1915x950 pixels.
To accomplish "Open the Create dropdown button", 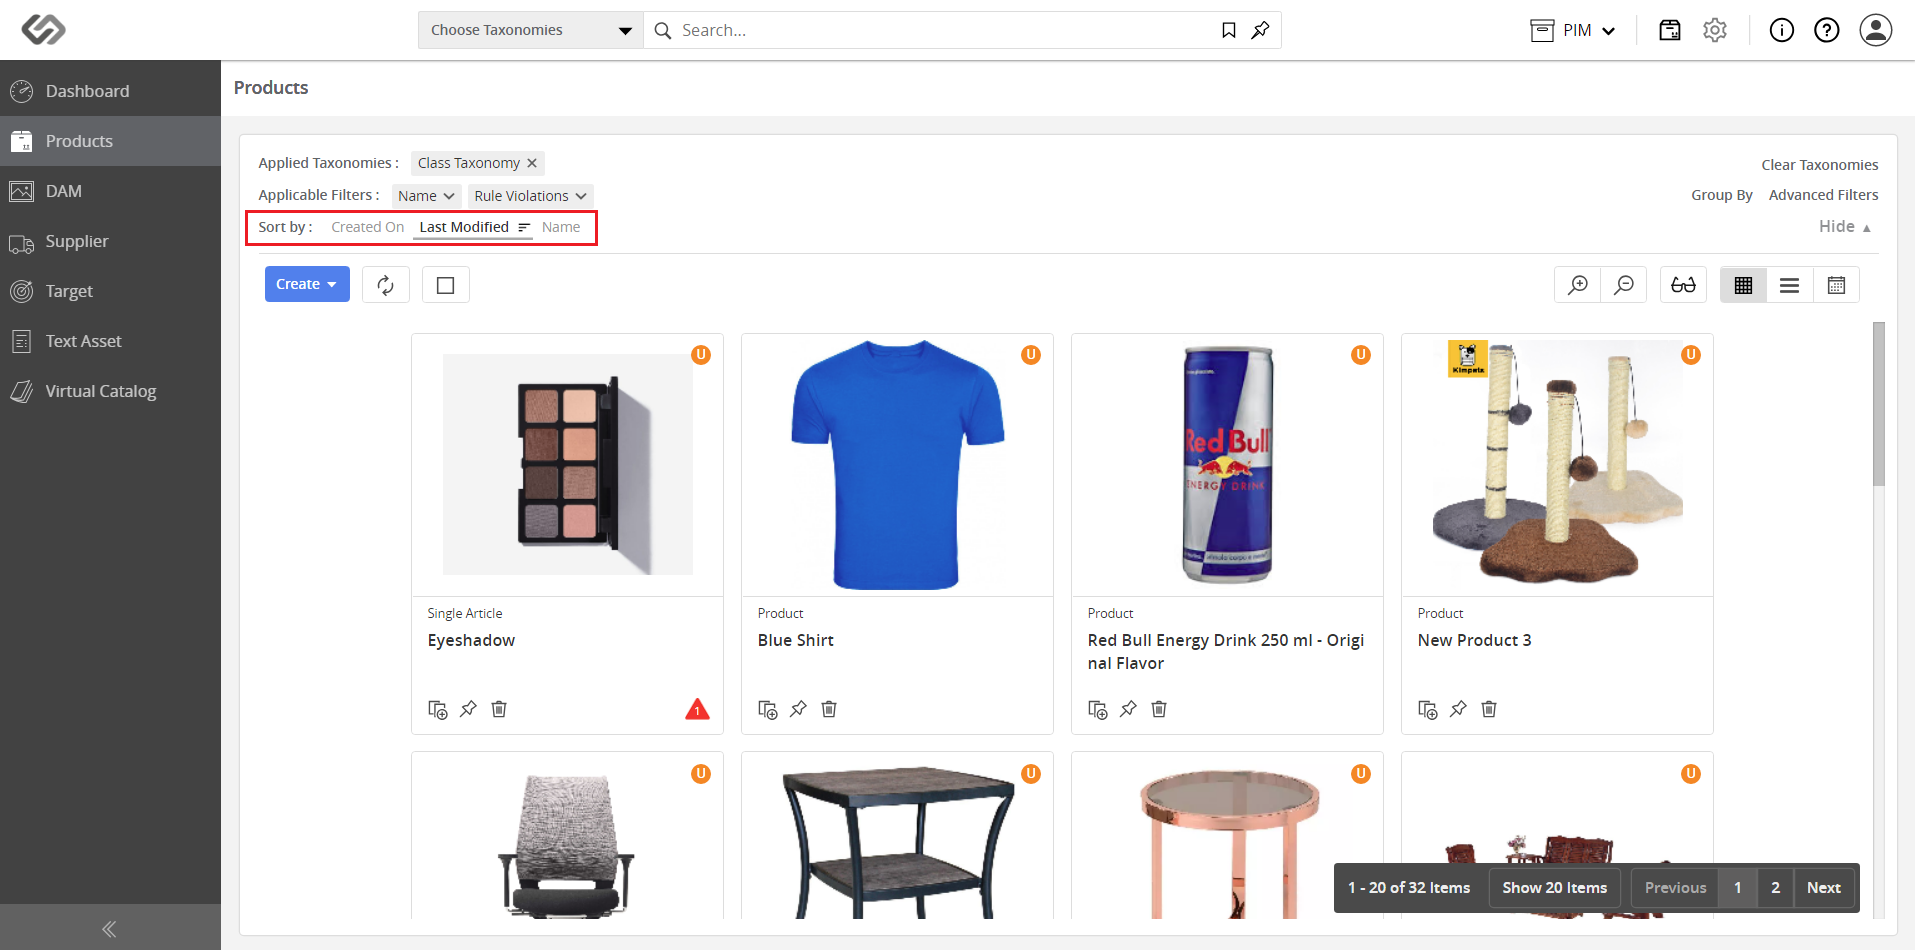I will [307, 284].
